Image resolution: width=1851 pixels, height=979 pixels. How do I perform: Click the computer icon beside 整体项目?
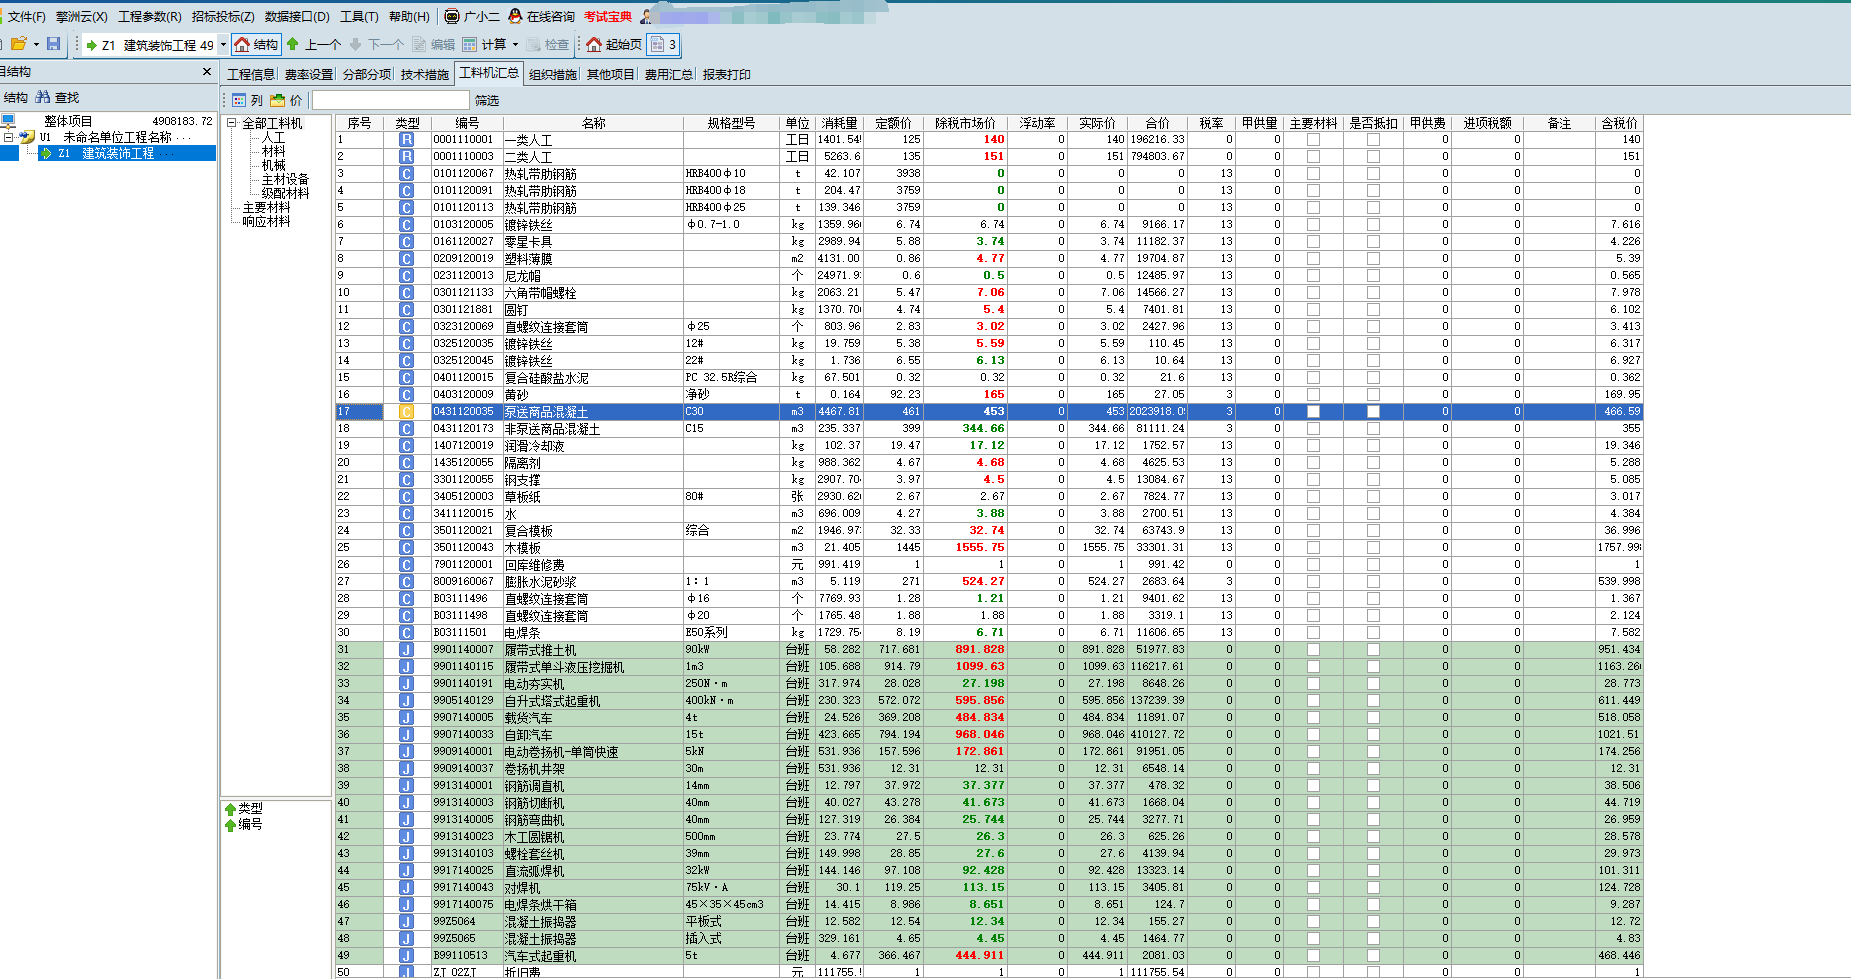(x=9, y=121)
